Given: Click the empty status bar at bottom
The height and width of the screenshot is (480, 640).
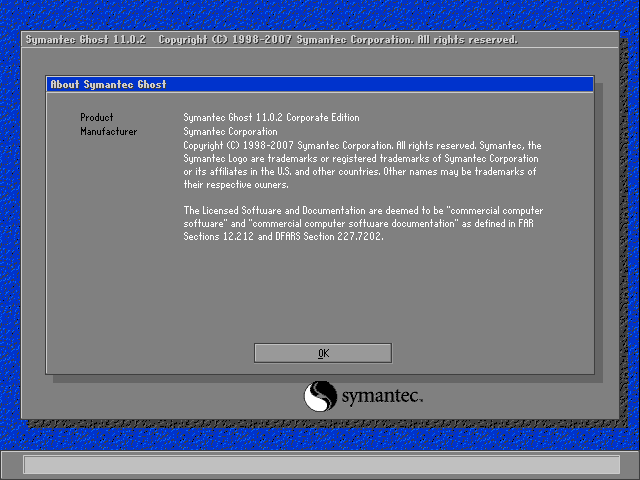Looking at the screenshot, I should (322, 464).
